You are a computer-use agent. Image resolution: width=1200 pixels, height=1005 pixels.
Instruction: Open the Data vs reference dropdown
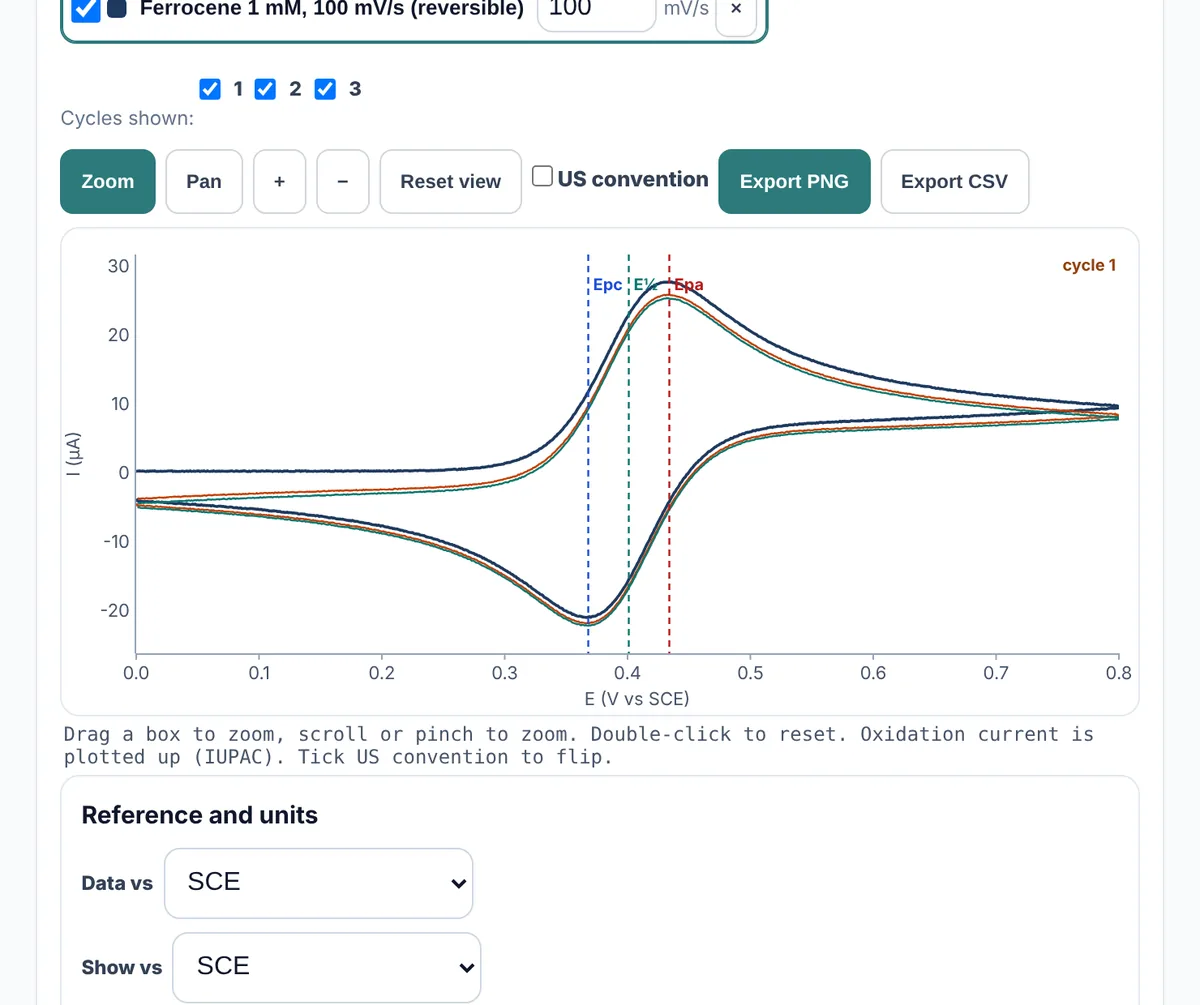click(x=318, y=883)
